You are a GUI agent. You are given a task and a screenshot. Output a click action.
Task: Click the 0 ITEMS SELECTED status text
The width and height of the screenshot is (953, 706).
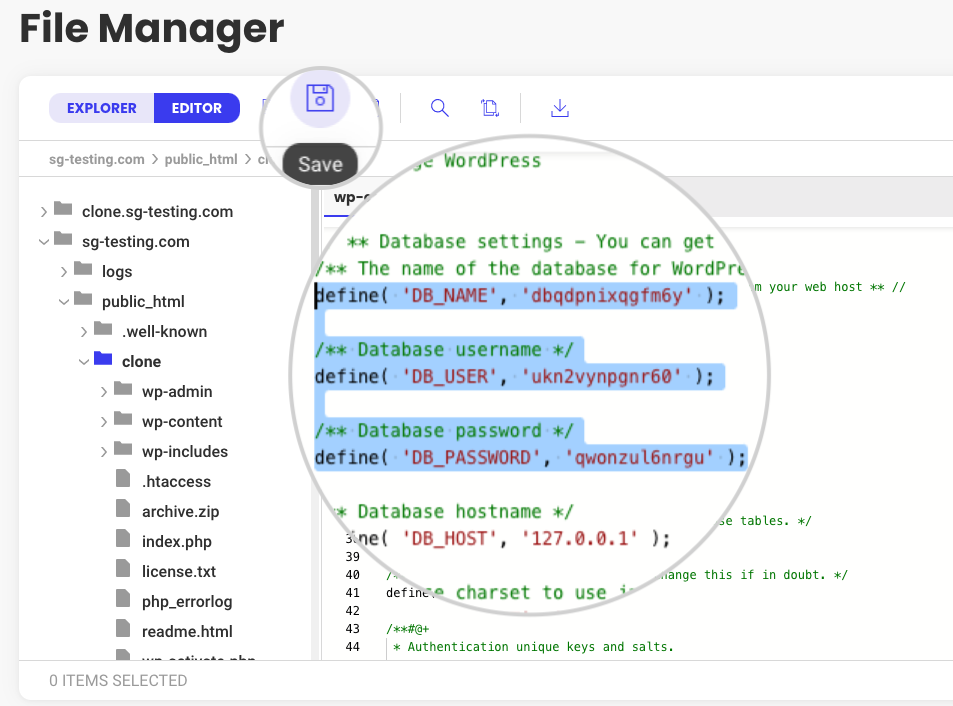(x=118, y=680)
